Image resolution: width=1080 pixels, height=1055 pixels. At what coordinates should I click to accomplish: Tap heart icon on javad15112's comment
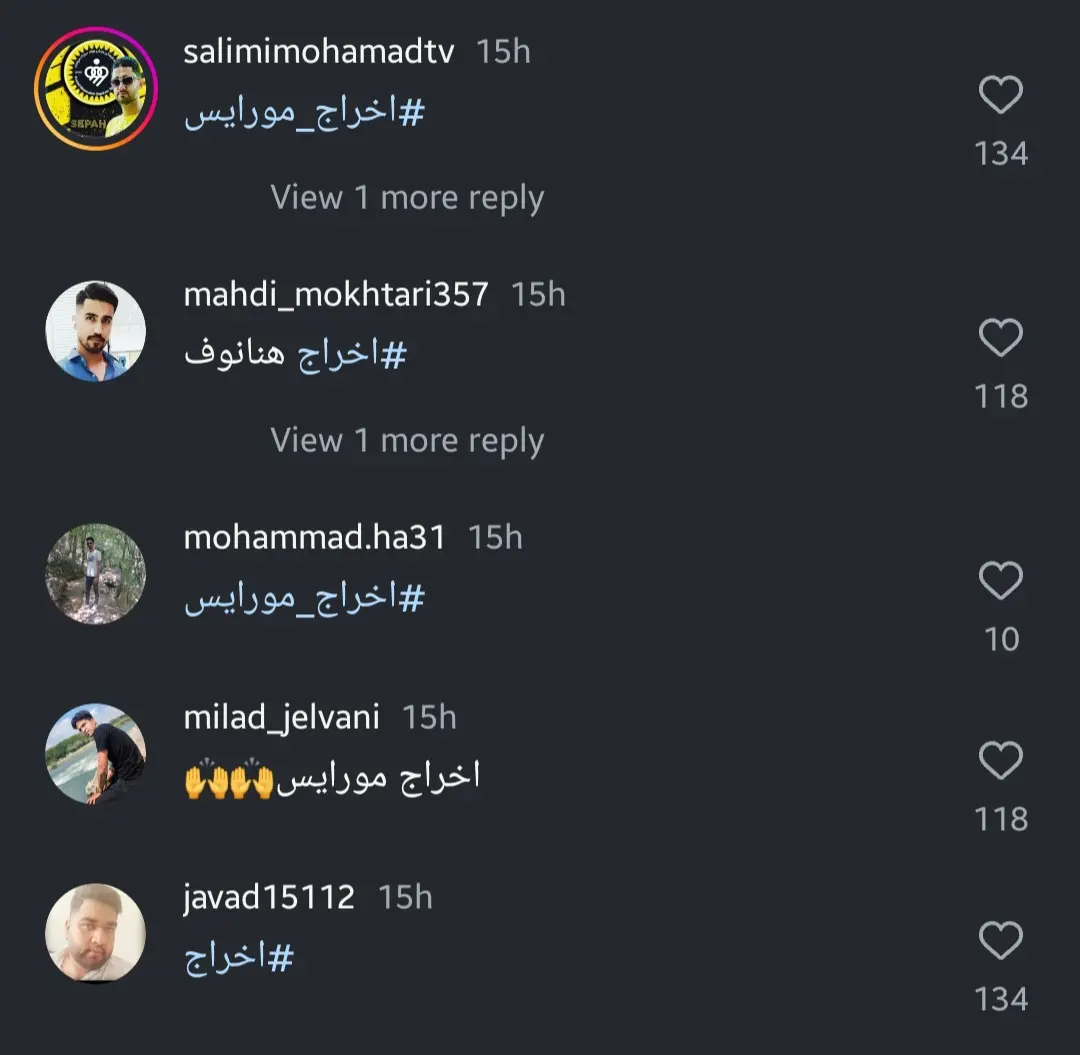1000,941
